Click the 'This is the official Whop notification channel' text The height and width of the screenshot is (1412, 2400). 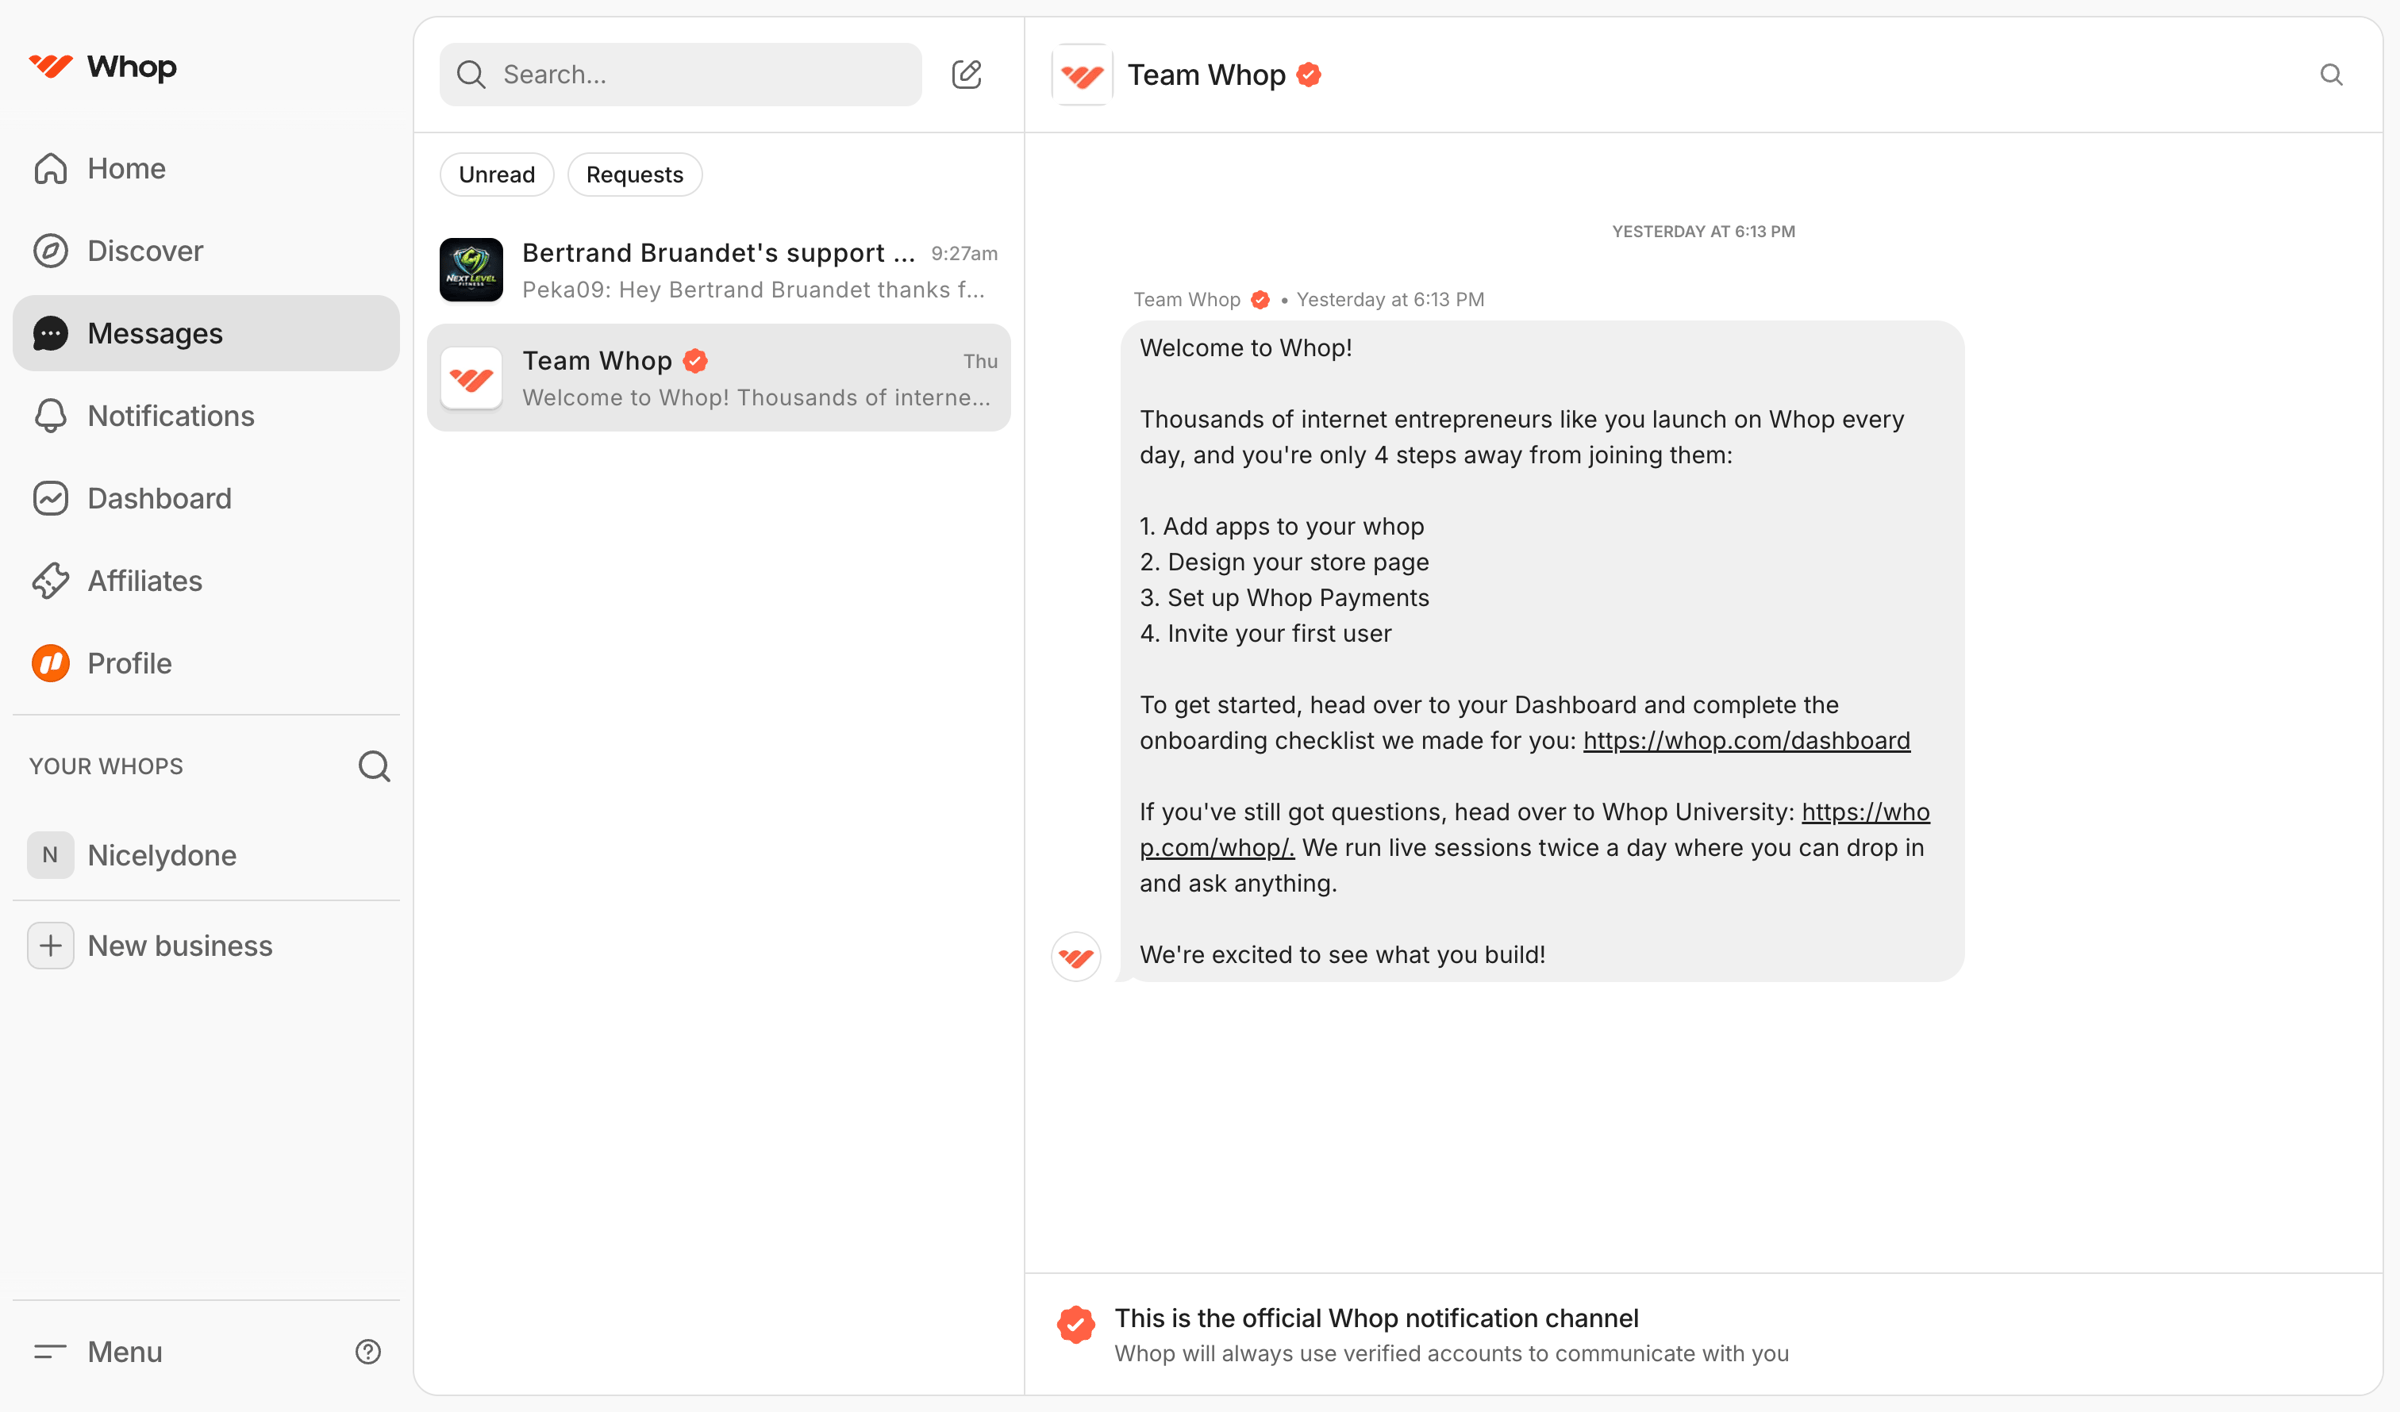pos(1376,1318)
